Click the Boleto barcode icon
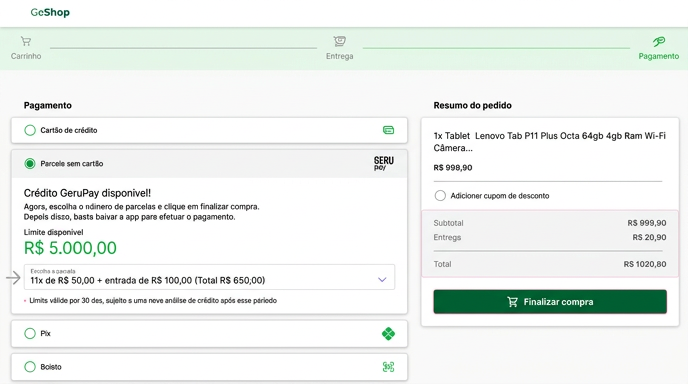This screenshot has height=384, width=688. [x=388, y=367]
